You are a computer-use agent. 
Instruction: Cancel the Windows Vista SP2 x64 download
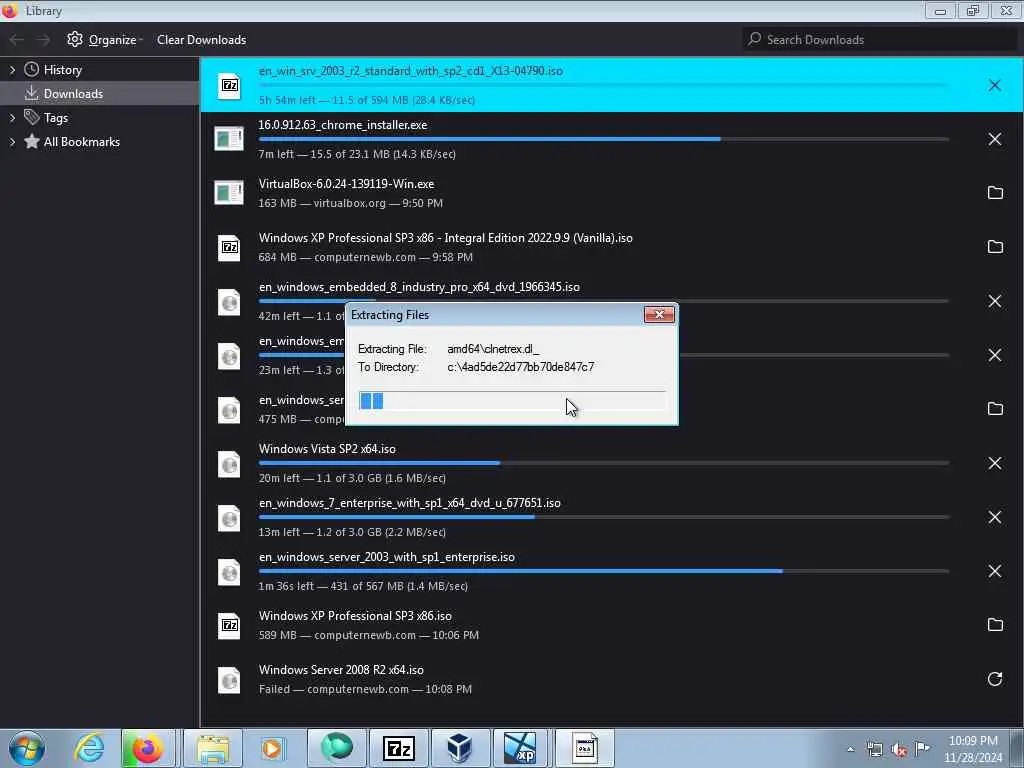pos(994,463)
